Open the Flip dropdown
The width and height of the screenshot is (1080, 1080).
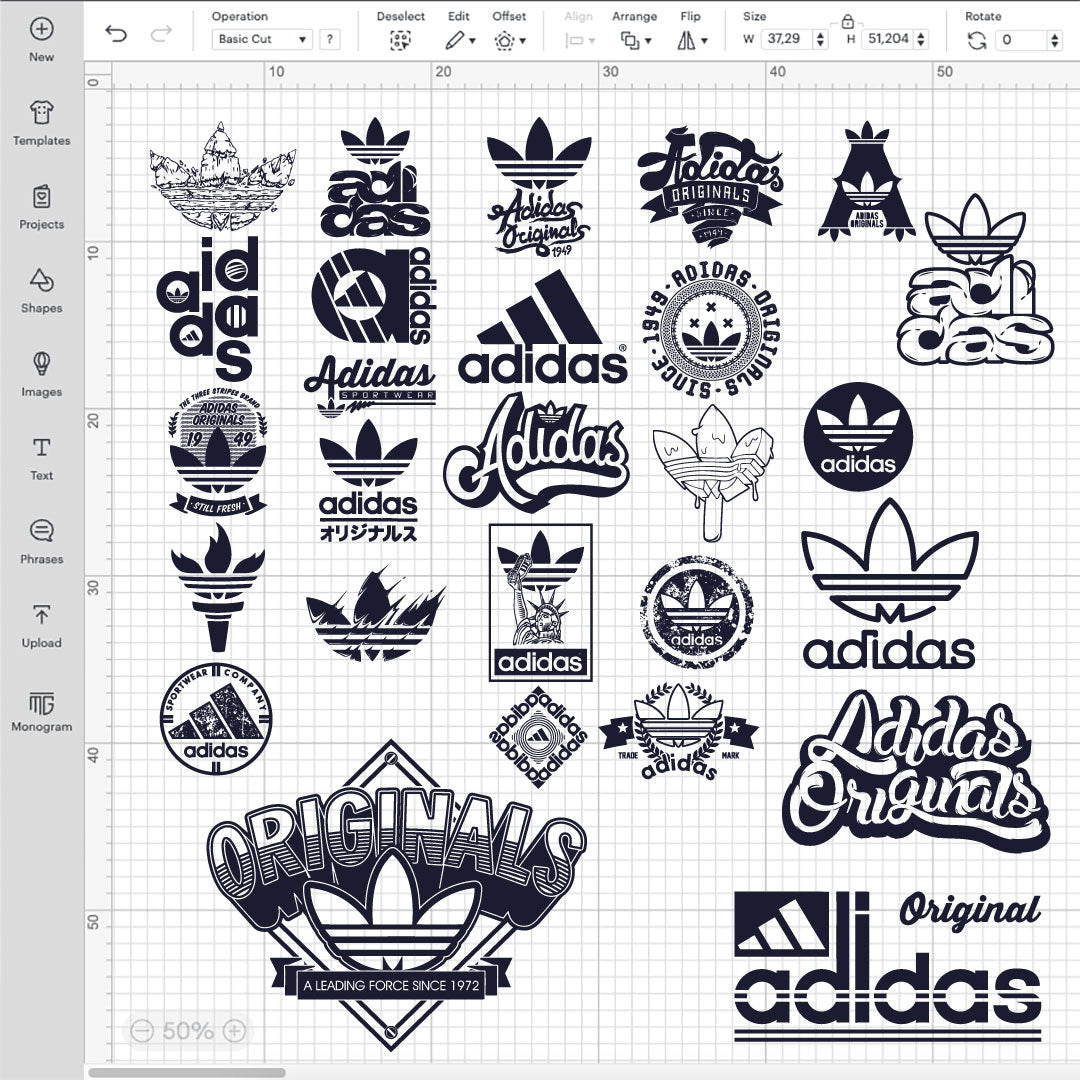pos(692,41)
